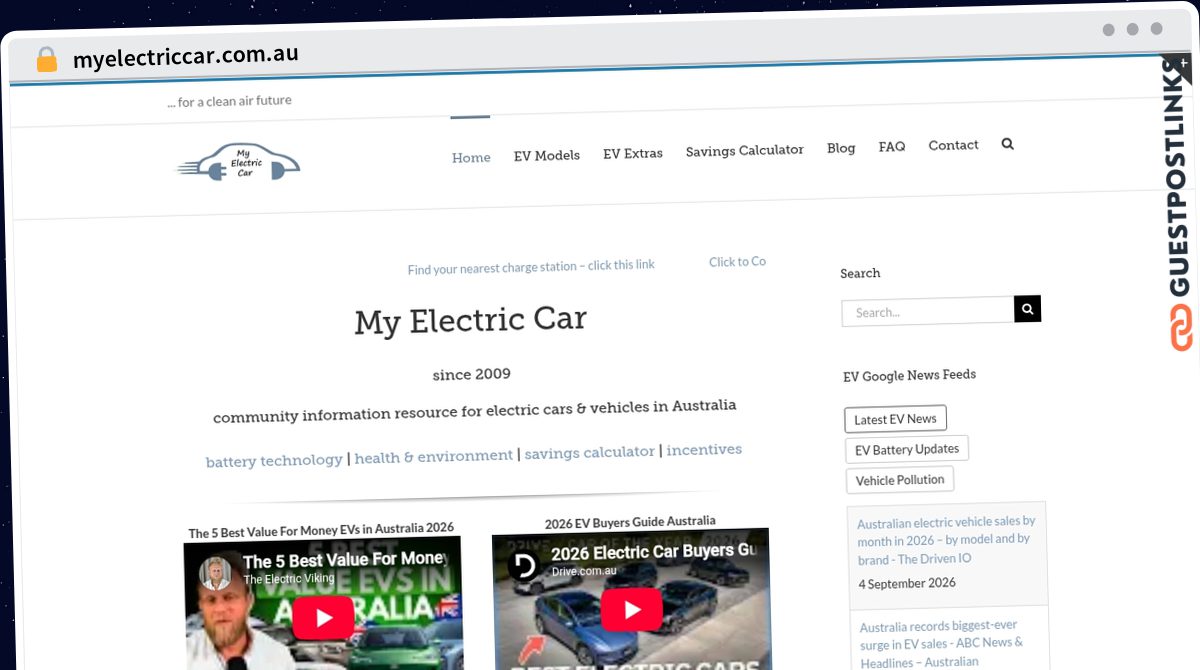Click the community information resource description
The width and height of the screenshot is (1200, 670).
click(x=475, y=411)
